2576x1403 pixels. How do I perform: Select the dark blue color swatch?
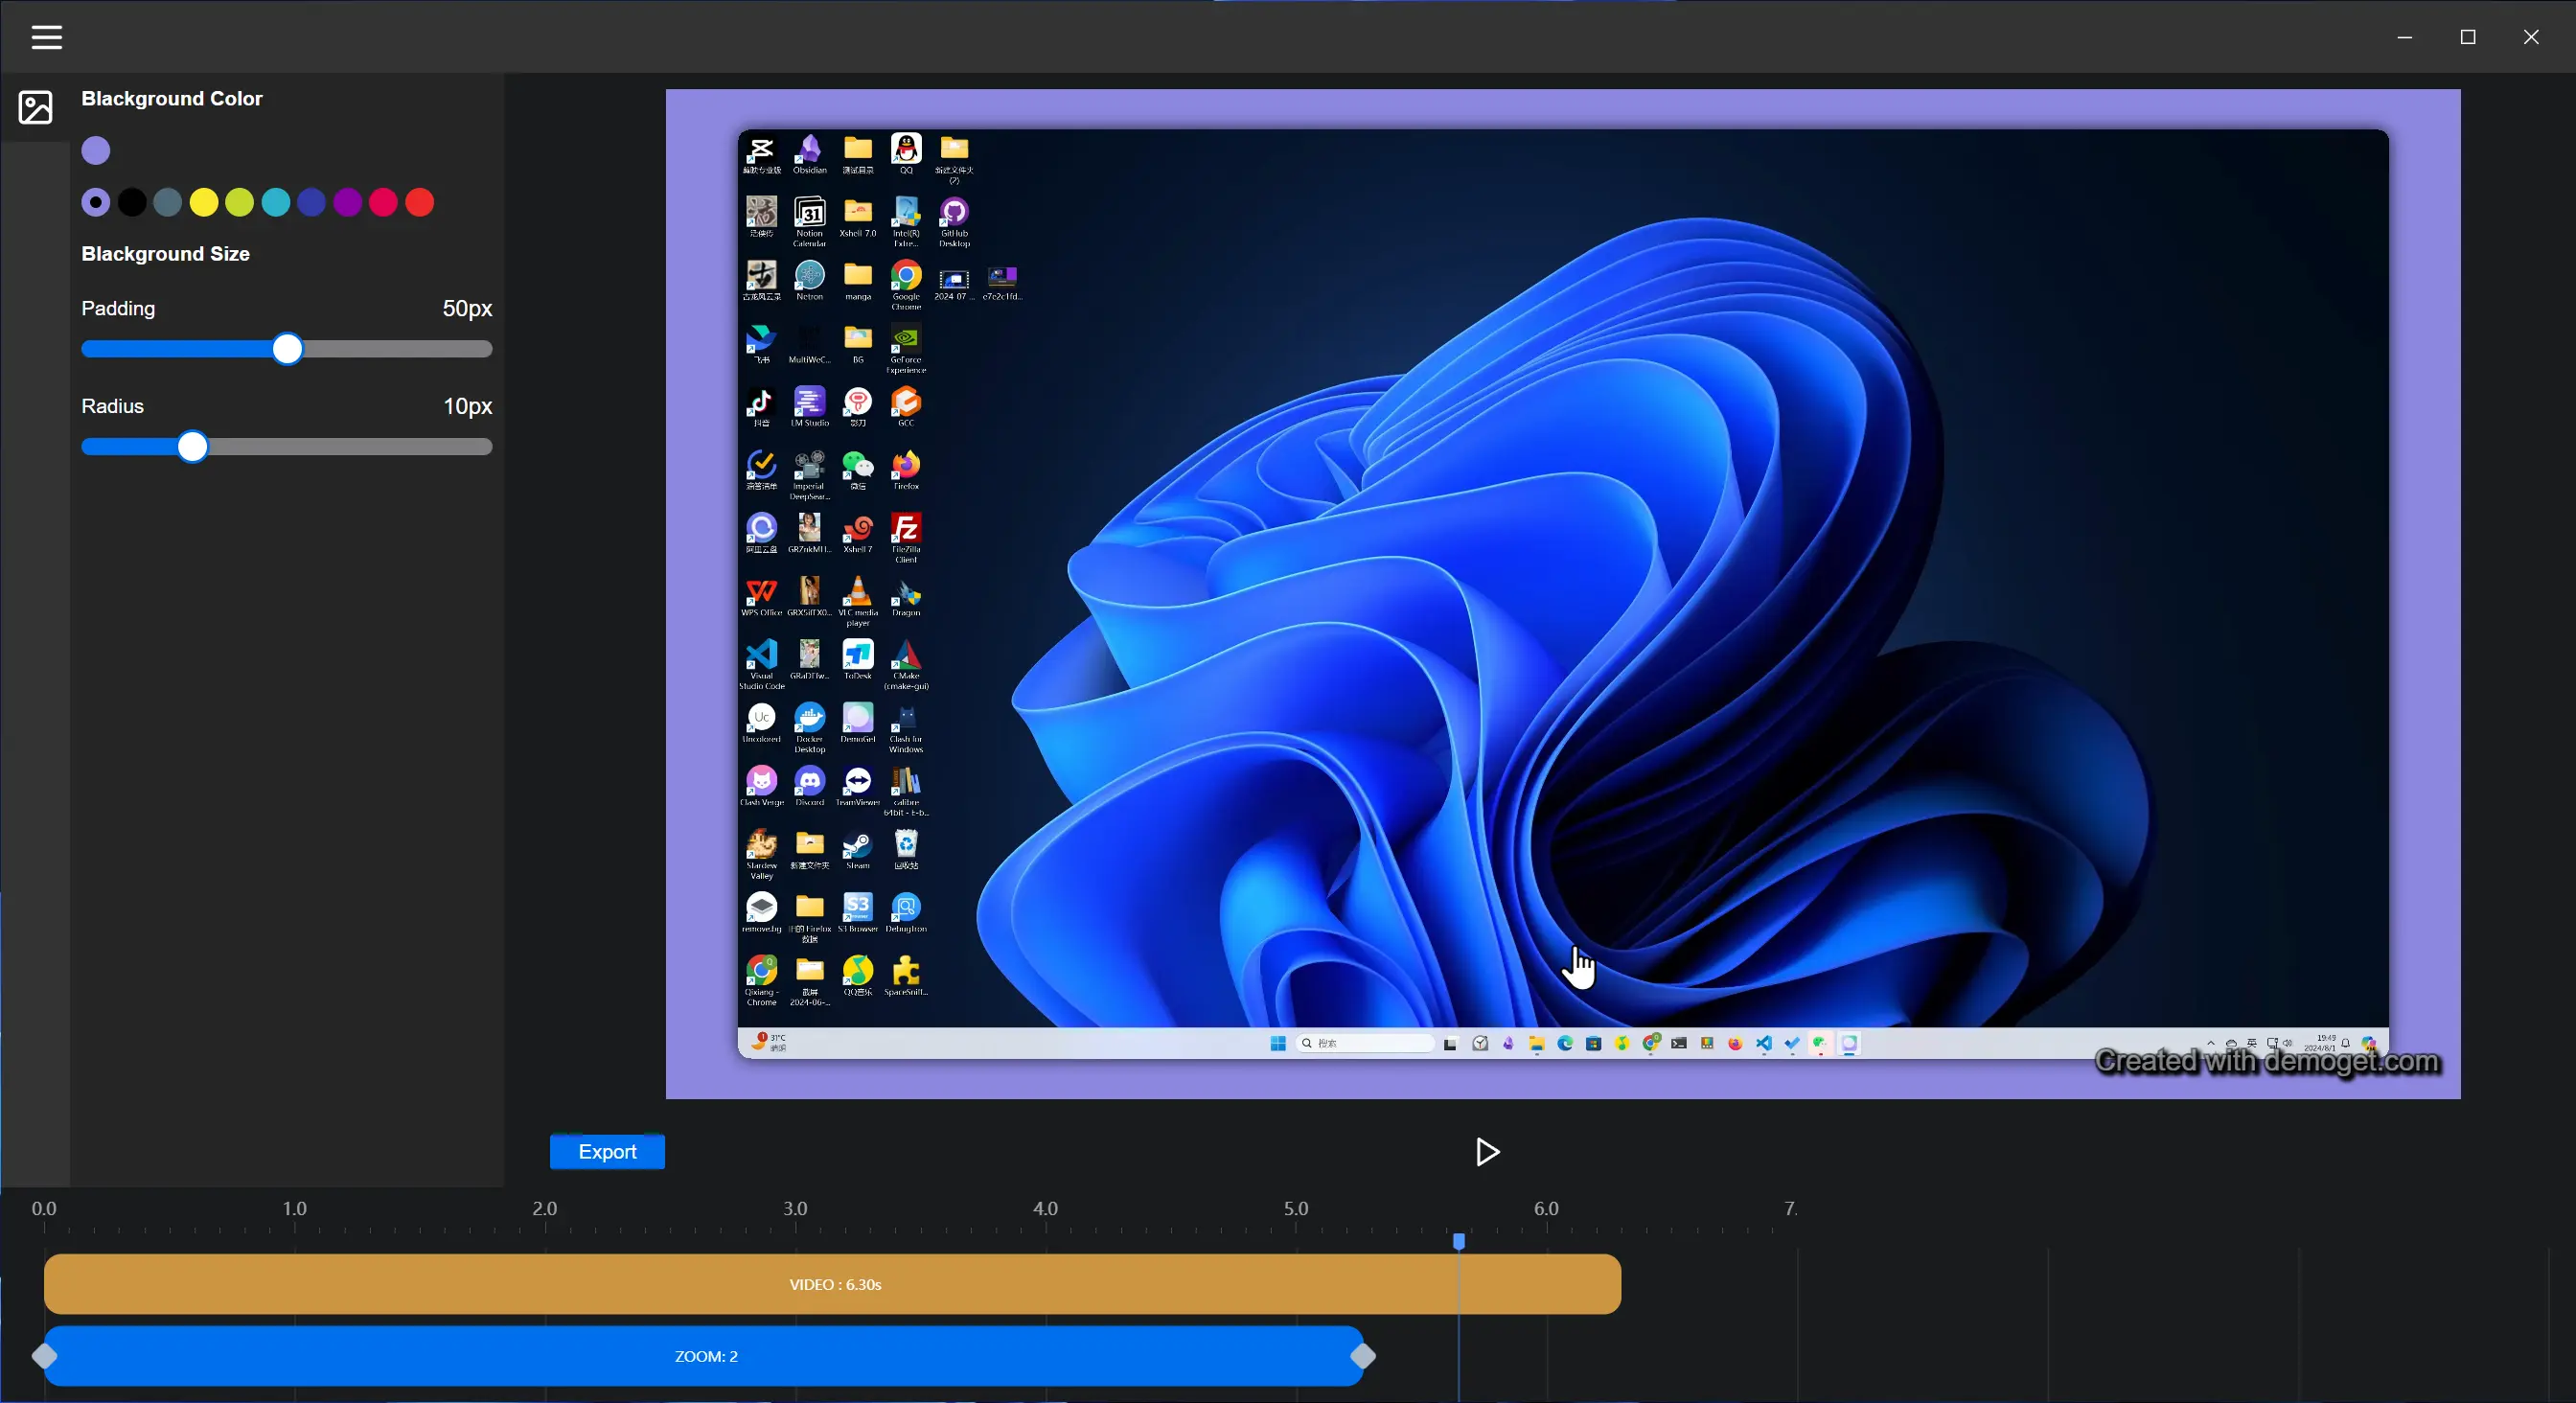[x=312, y=203]
